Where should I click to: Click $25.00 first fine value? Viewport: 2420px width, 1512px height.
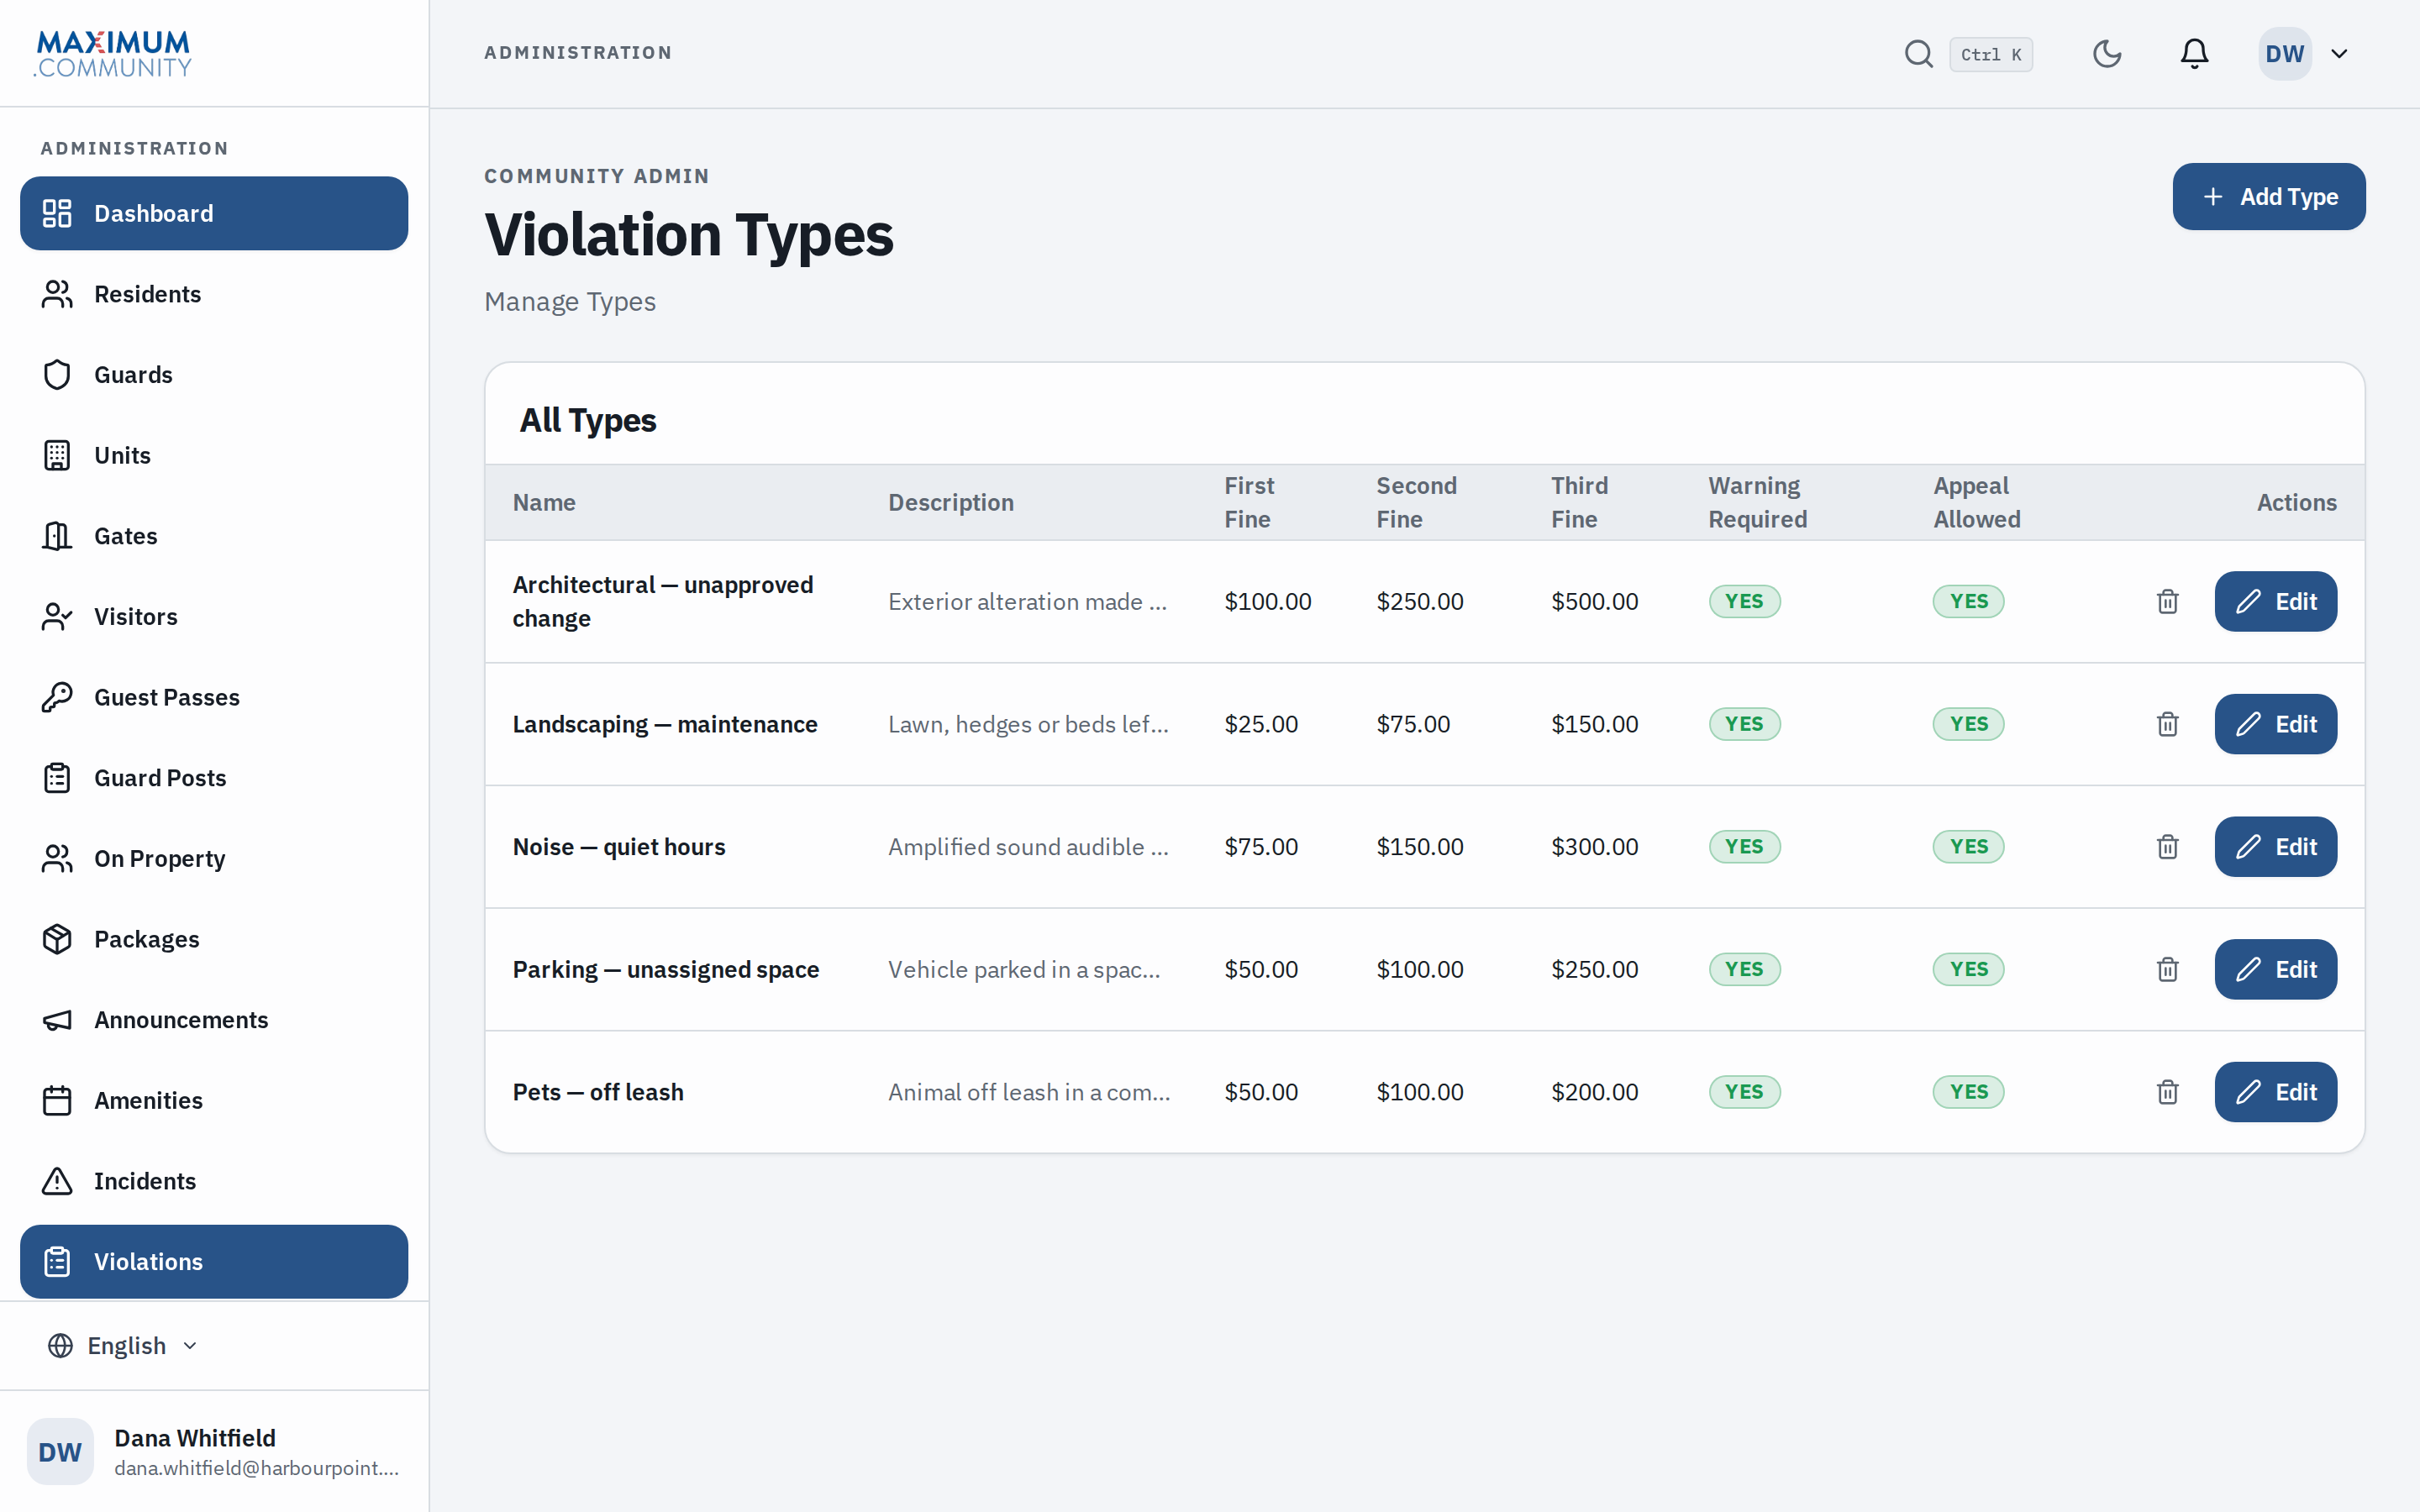click(1261, 724)
